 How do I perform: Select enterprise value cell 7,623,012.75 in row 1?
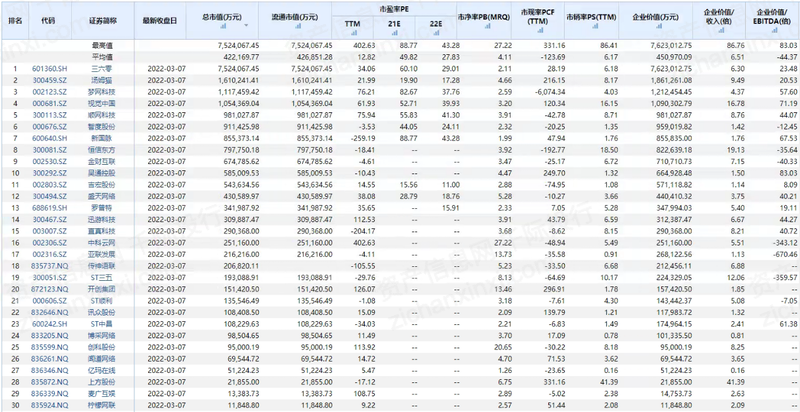671,68
